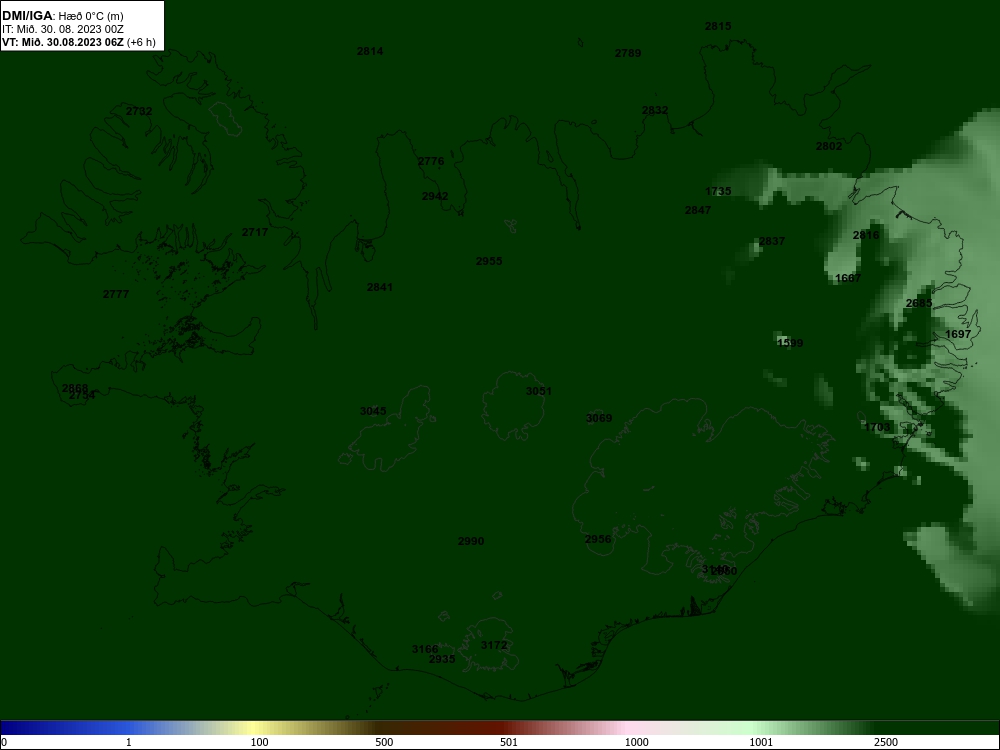Select the 1735 height value

tap(718, 191)
